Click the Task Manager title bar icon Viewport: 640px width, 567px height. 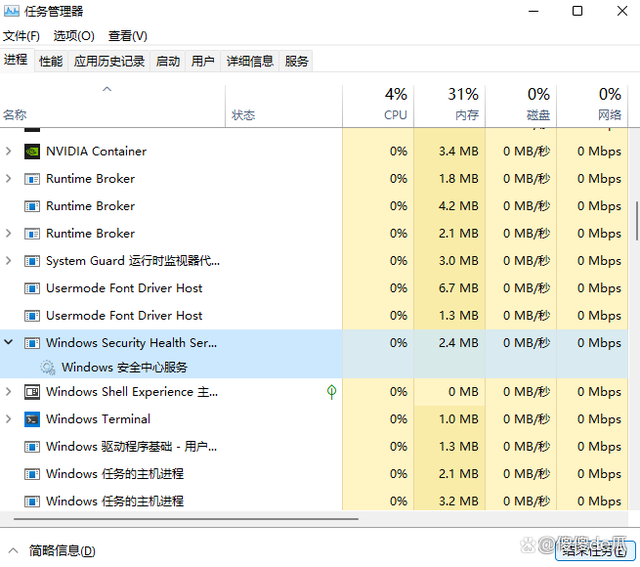(11, 11)
